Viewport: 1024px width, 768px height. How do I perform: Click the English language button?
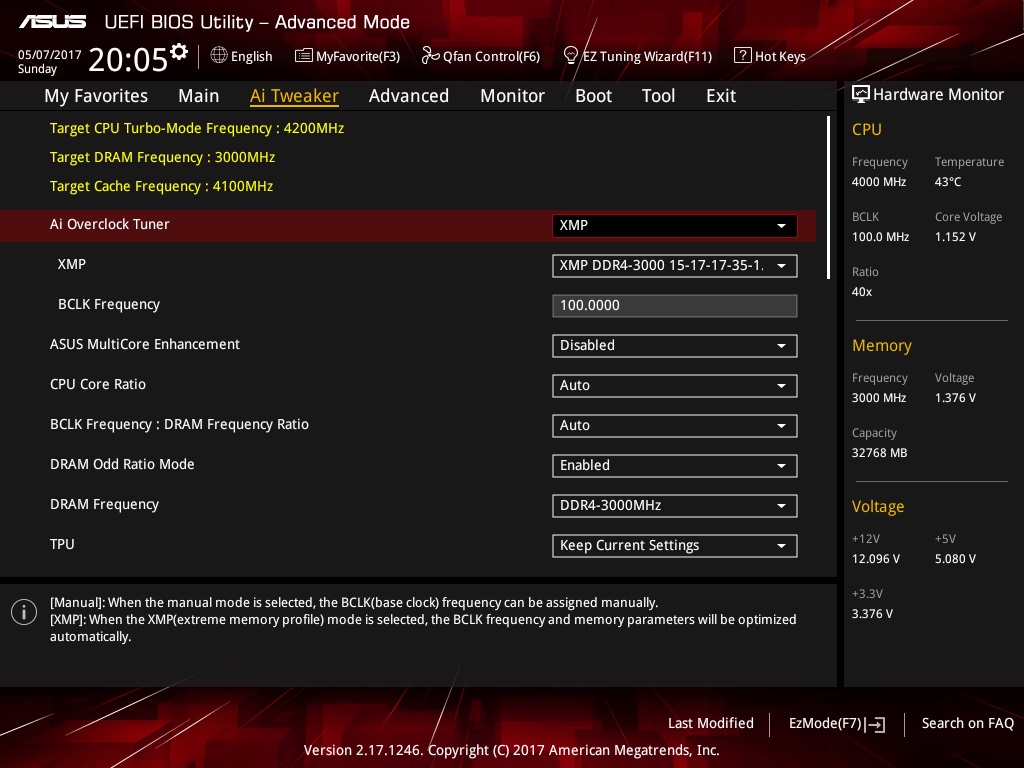242,56
